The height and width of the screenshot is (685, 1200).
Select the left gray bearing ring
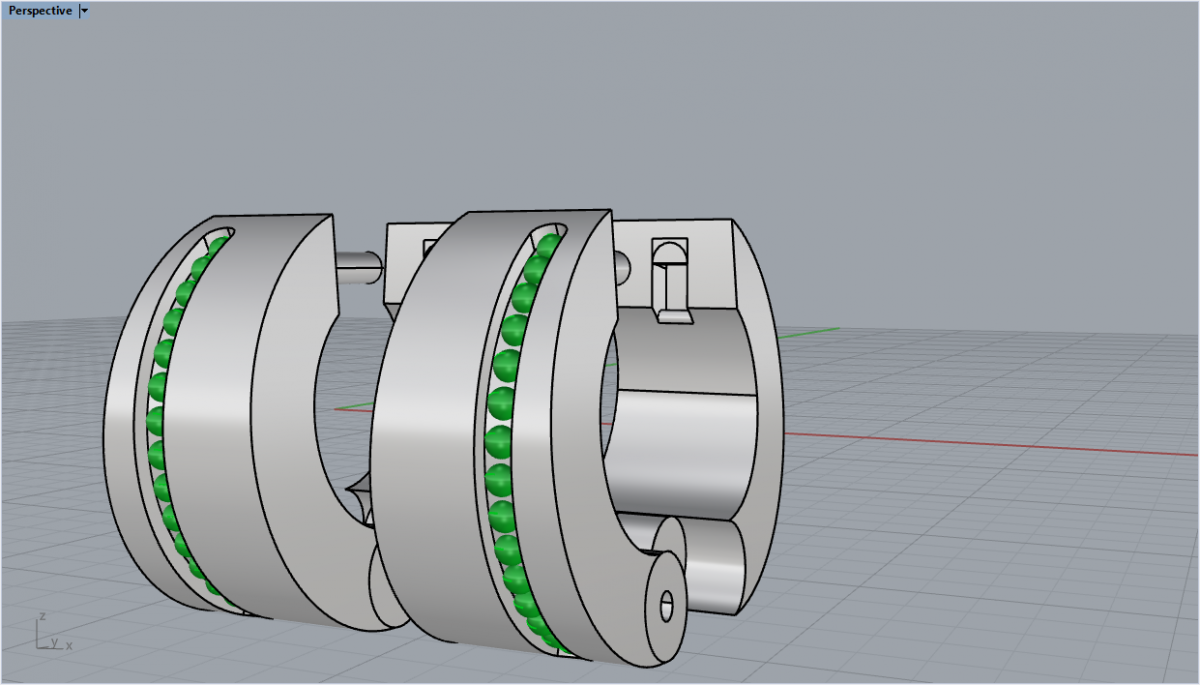pos(228,420)
